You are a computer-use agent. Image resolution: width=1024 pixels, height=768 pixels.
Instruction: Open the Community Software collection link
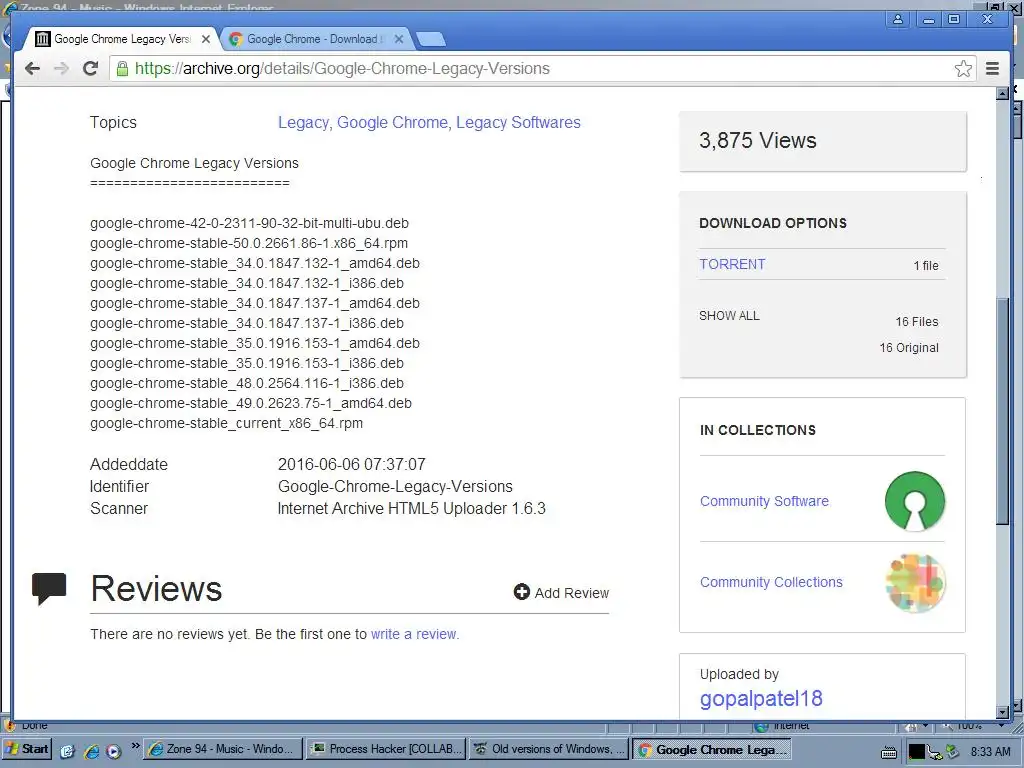(x=764, y=502)
